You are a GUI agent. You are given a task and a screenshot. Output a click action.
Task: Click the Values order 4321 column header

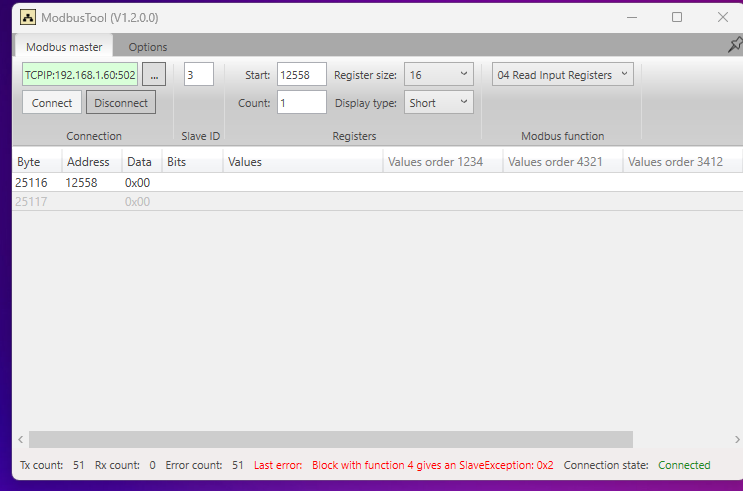pyautogui.click(x=563, y=162)
